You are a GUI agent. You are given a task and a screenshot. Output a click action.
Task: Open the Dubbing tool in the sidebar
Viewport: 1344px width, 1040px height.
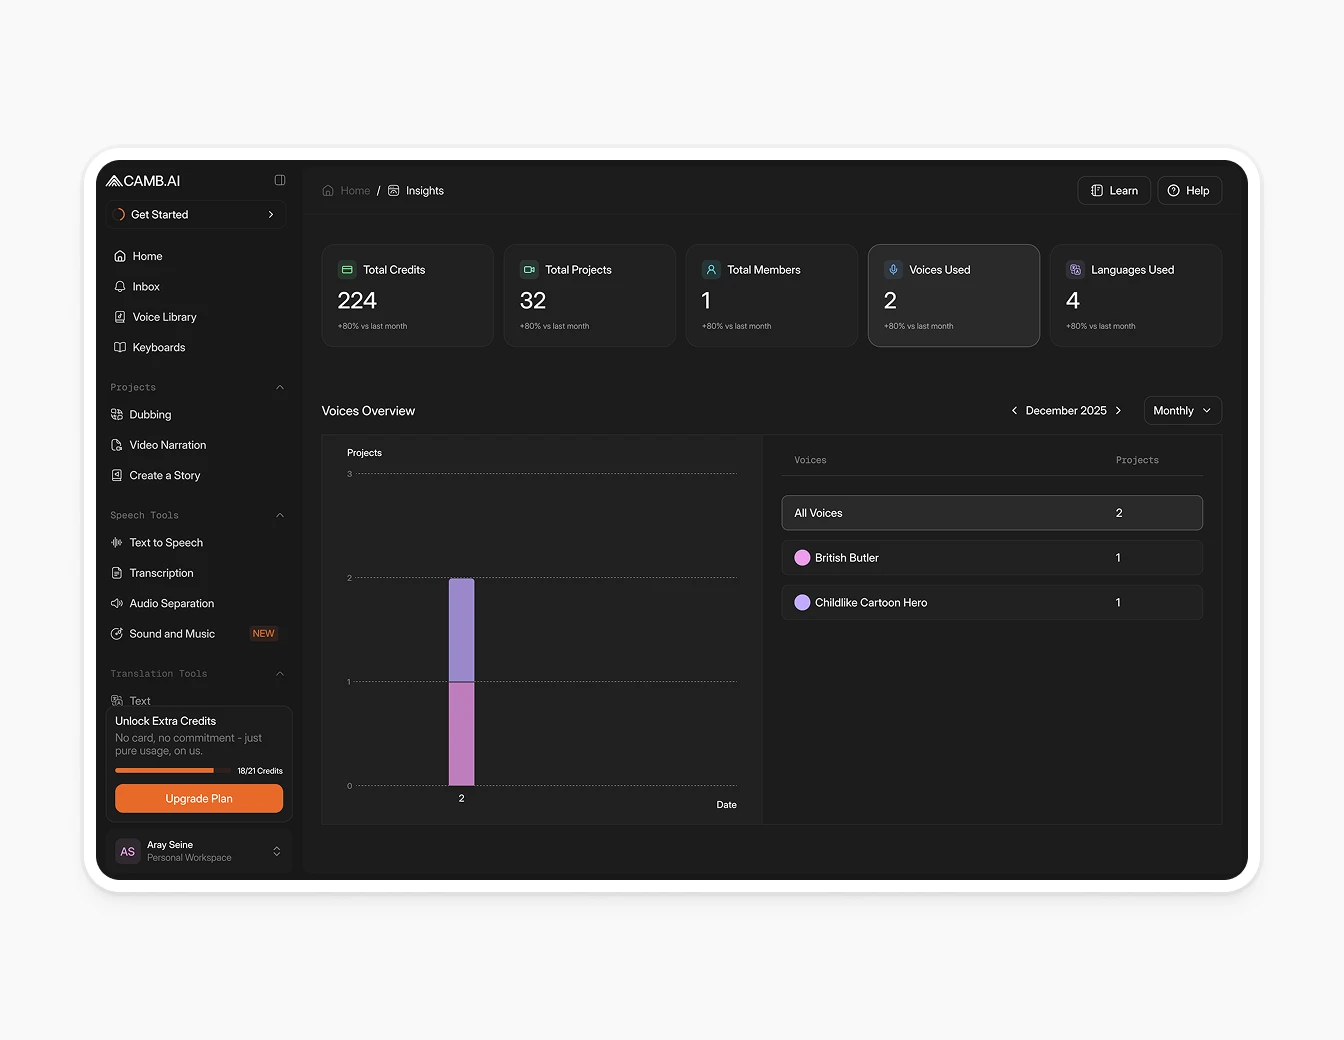coord(150,414)
